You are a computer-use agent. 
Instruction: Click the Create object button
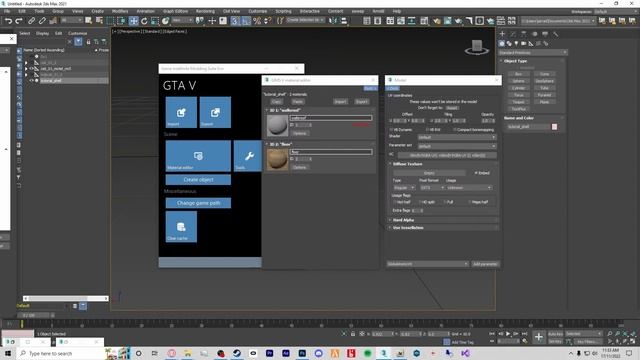coord(198,180)
